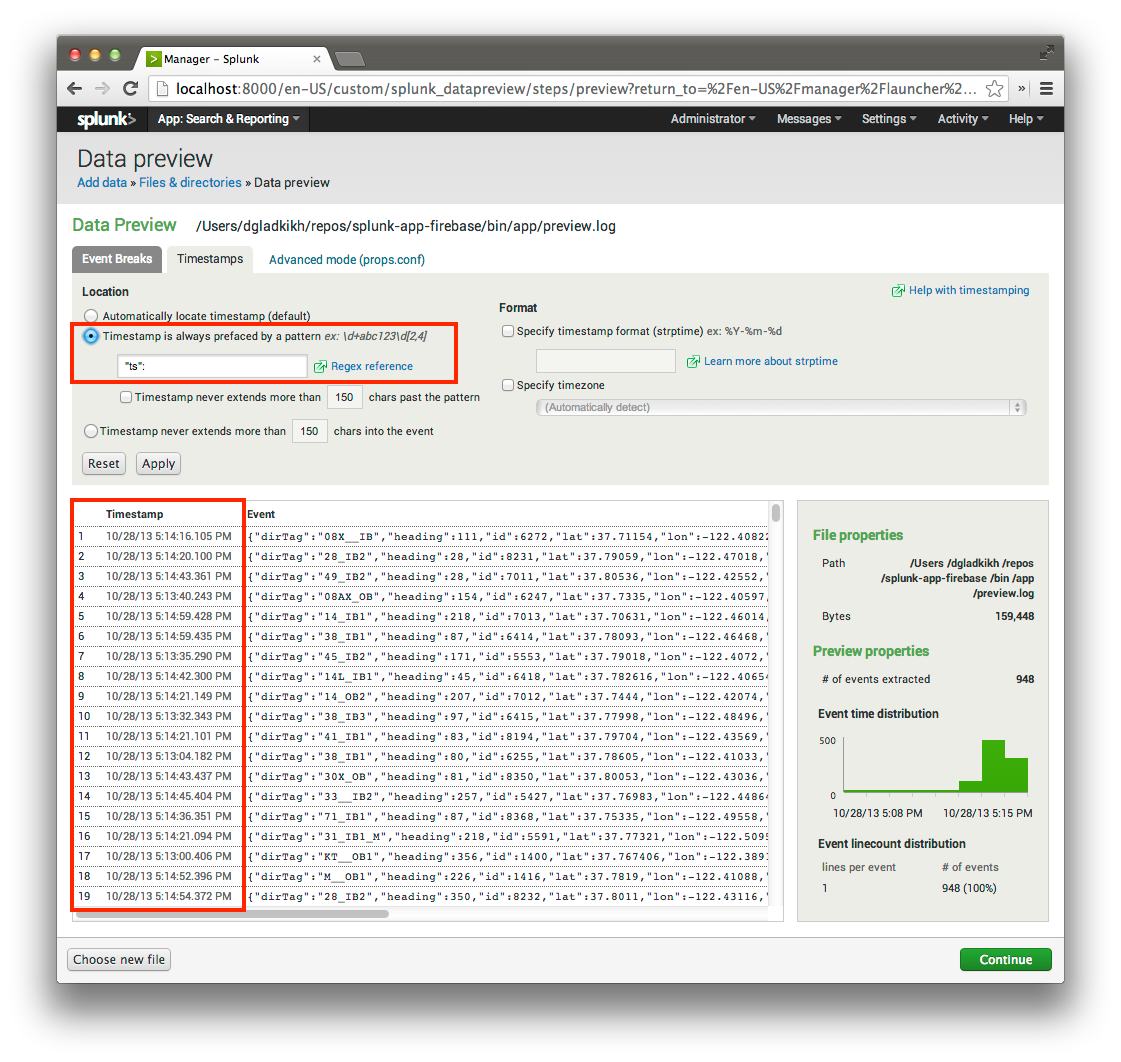Screen dimensions: 1121x1062
Task: Open the App: Search & Reporting dropdown
Action: point(229,119)
